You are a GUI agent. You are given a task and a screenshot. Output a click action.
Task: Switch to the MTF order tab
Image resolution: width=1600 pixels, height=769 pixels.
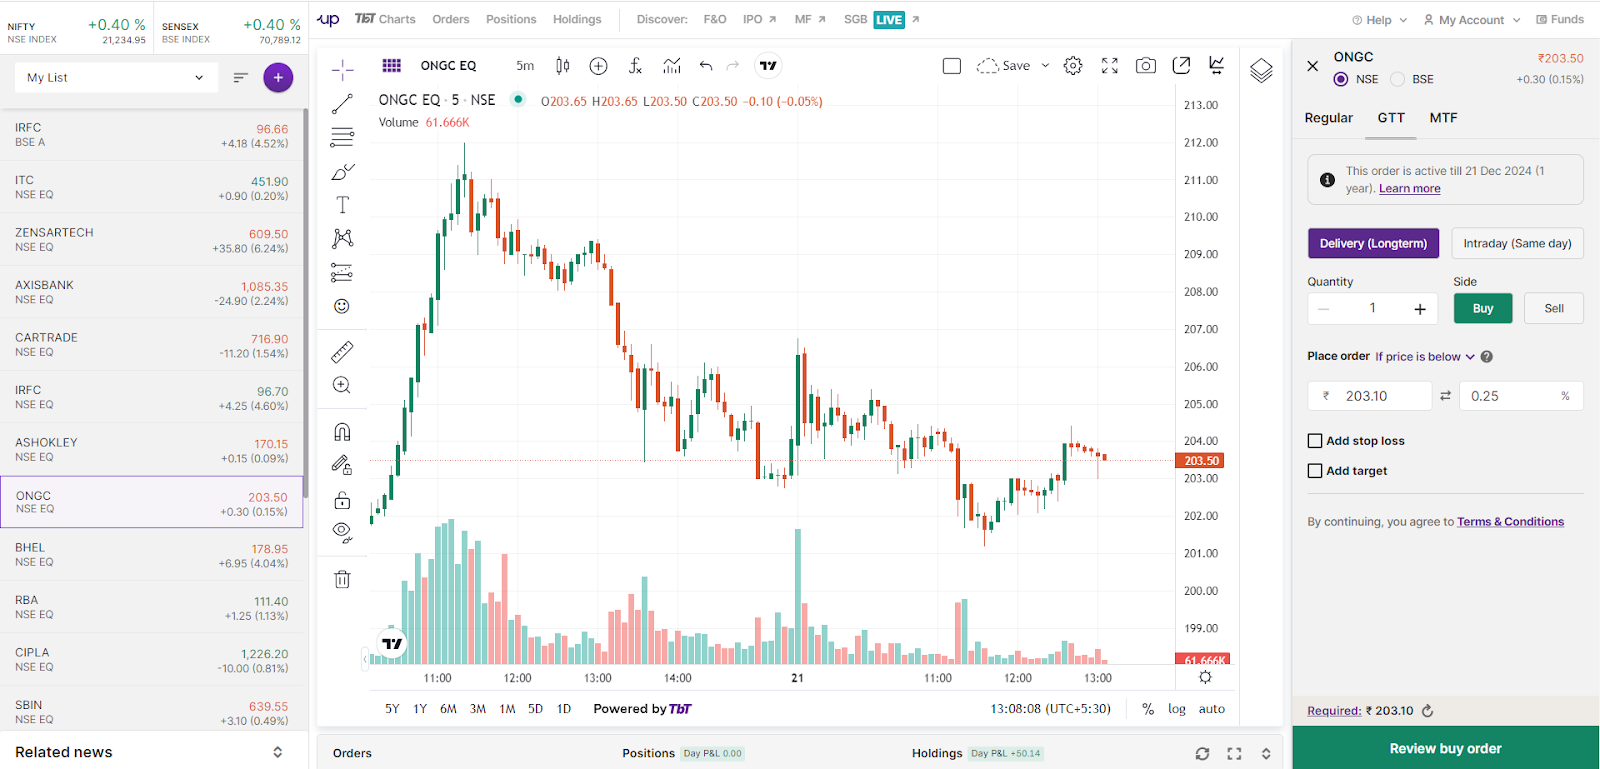click(1443, 118)
